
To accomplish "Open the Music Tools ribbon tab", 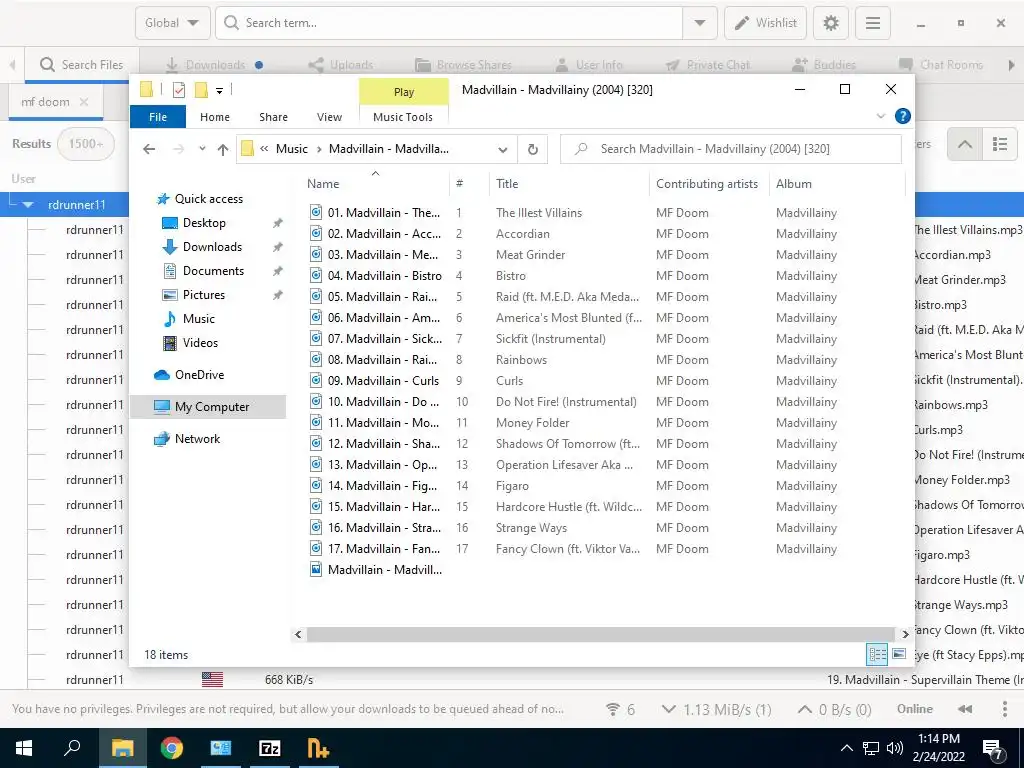I will (403, 117).
